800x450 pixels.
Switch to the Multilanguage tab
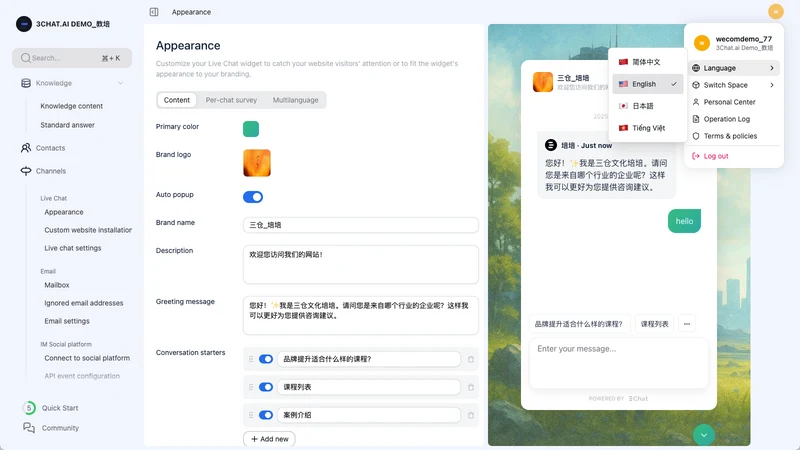[295, 100]
